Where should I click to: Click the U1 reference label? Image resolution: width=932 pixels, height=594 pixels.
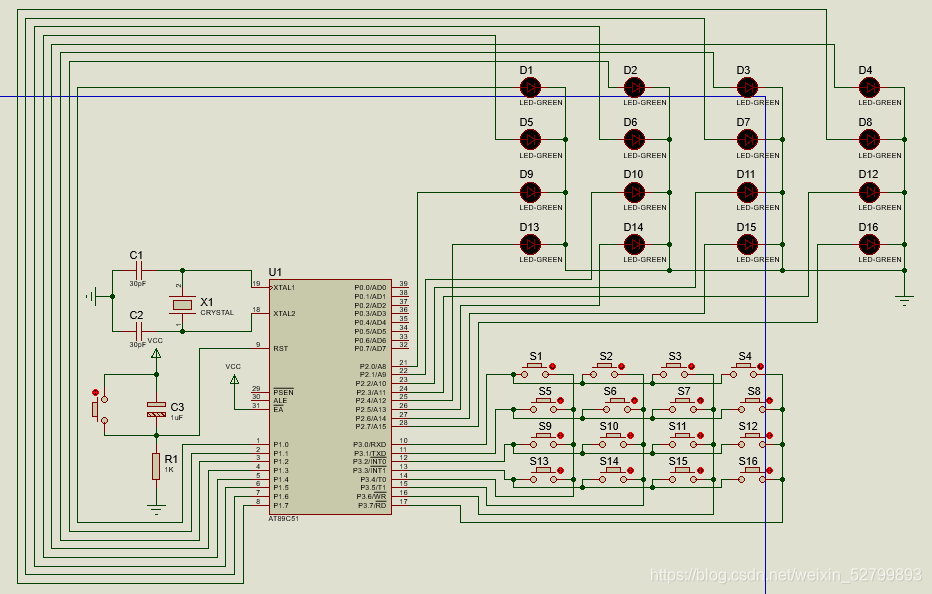tap(275, 272)
